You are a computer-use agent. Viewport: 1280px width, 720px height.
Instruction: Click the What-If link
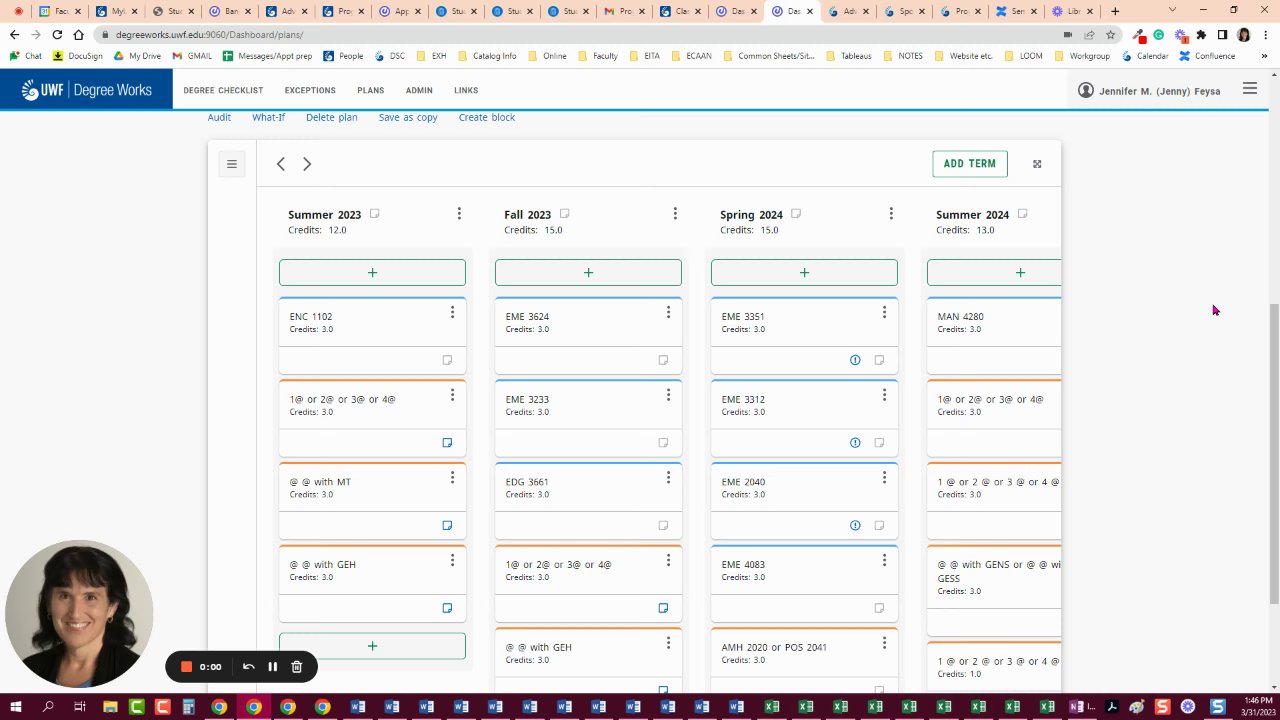click(268, 118)
